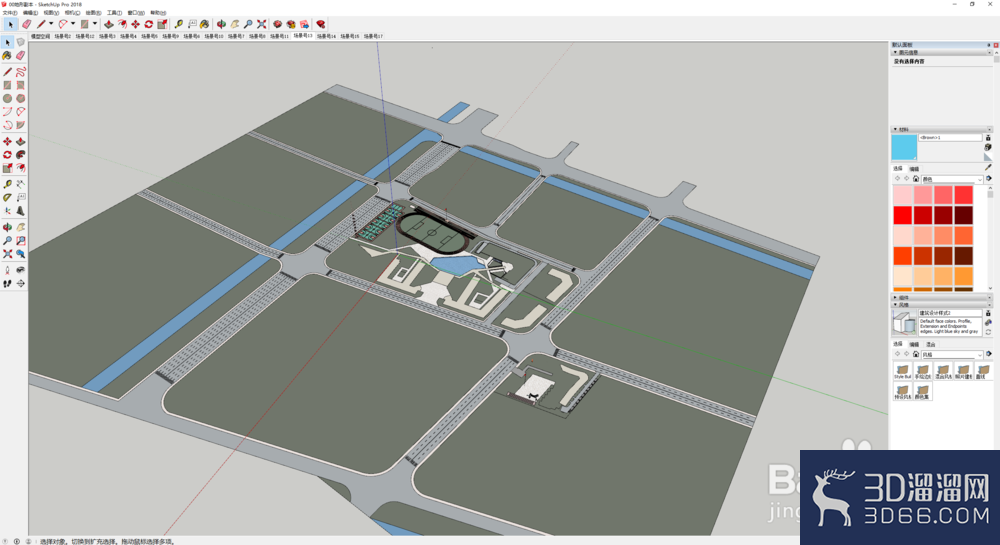Switch to the 场景号2 scene tab

[x=62, y=36]
